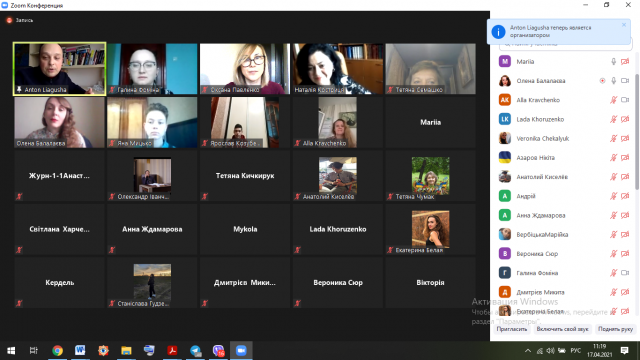This screenshot has width=640, height=360.
Task: Click the Zoom icon in the taskbar
Action: coord(241,351)
